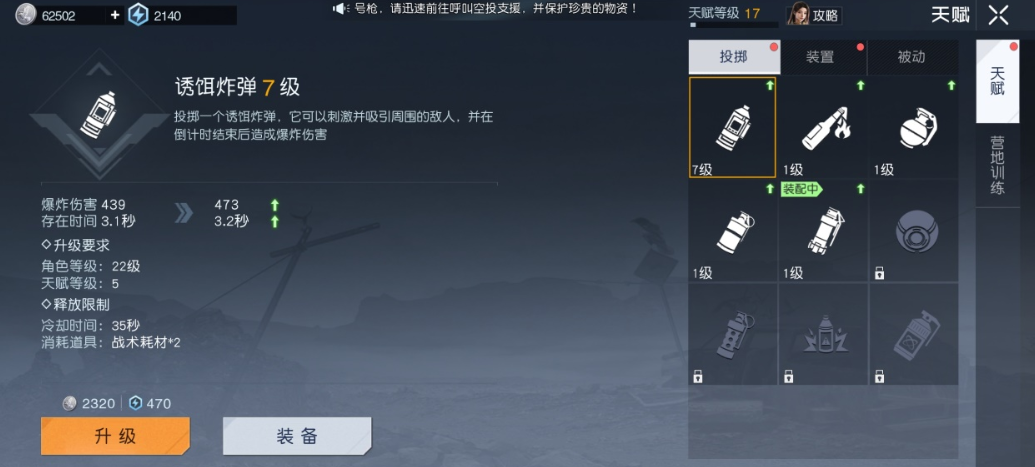Tap the locked round mine skill

pos(914,231)
